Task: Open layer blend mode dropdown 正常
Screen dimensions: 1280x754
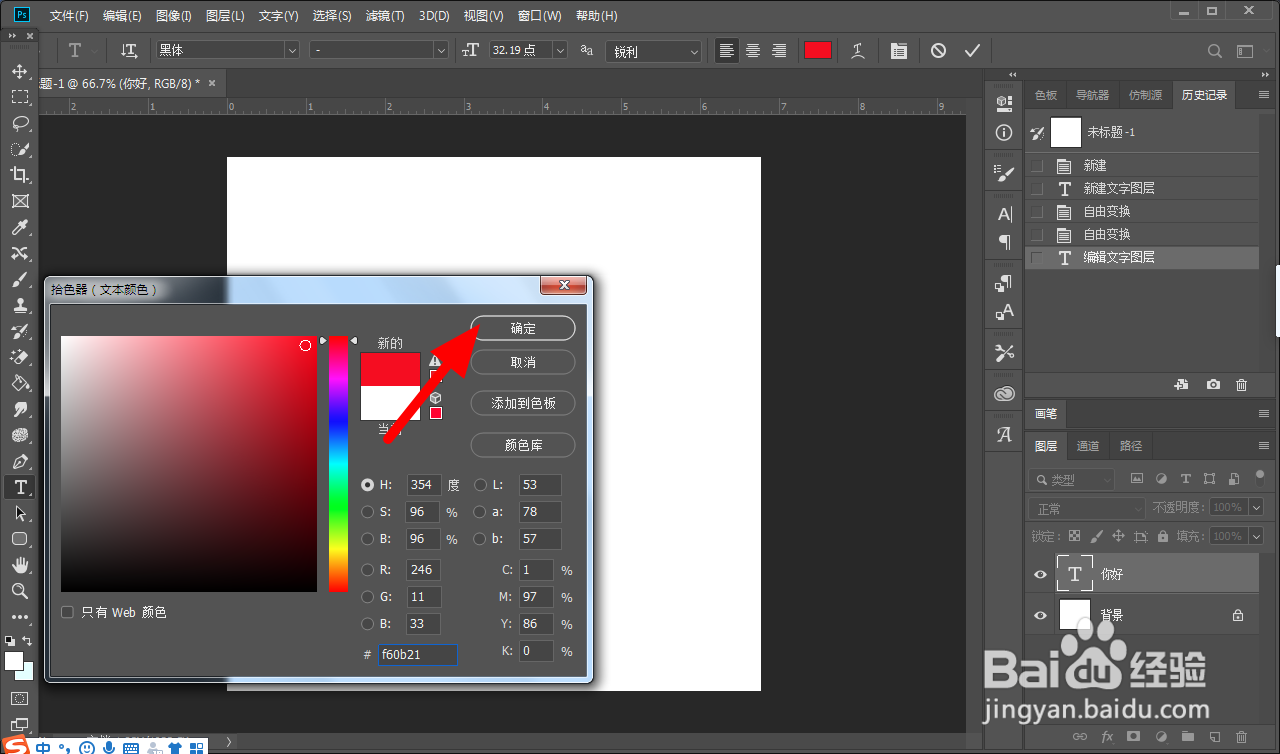Action: point(1087,508)
